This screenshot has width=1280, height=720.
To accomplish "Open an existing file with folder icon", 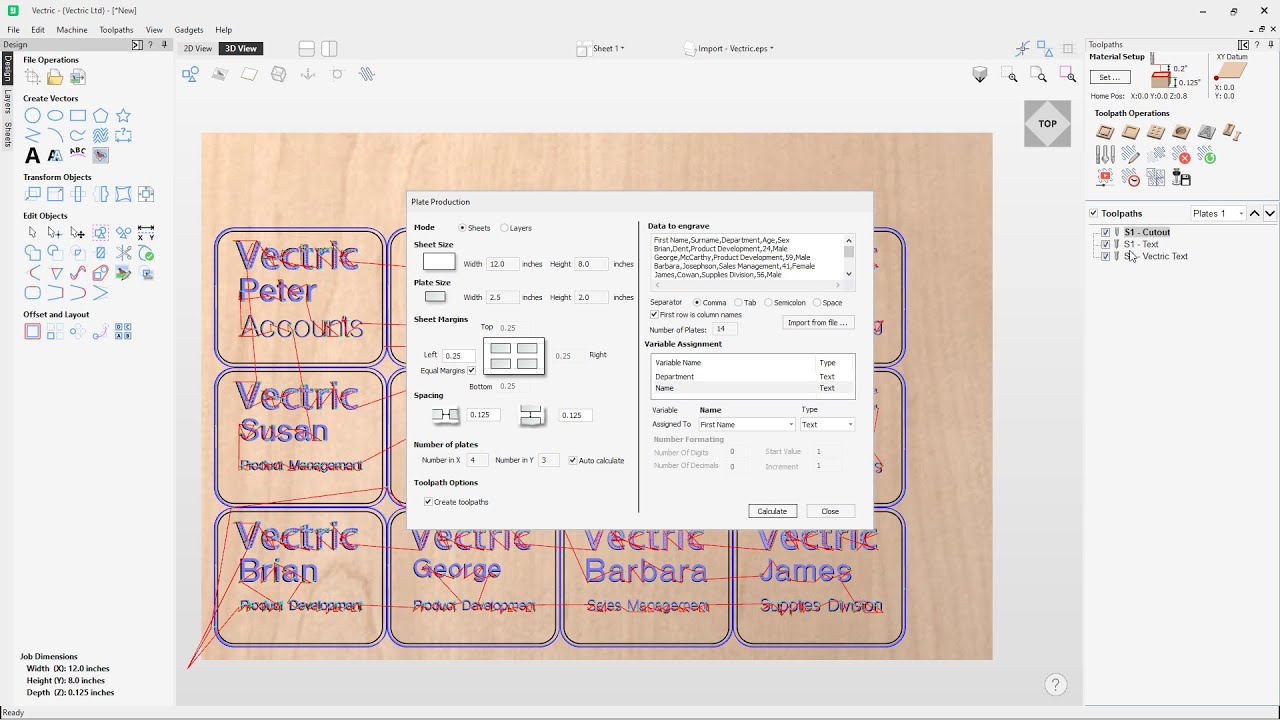I will pyautogui.click(x=55, y=77).
